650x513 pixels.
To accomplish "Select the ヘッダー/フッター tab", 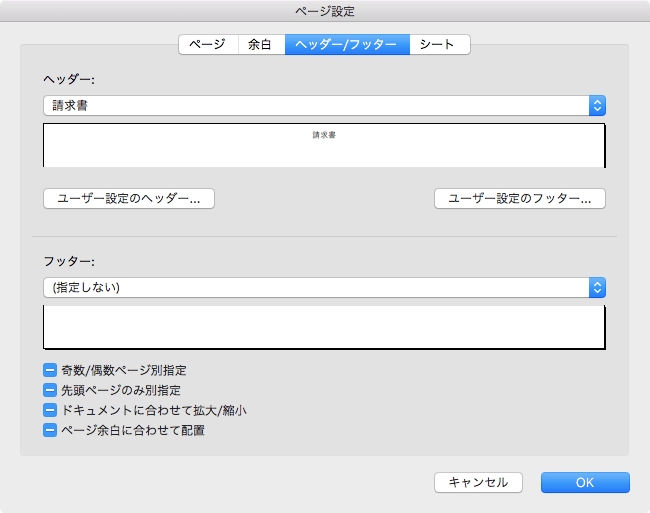I will (x=347, y=44).
